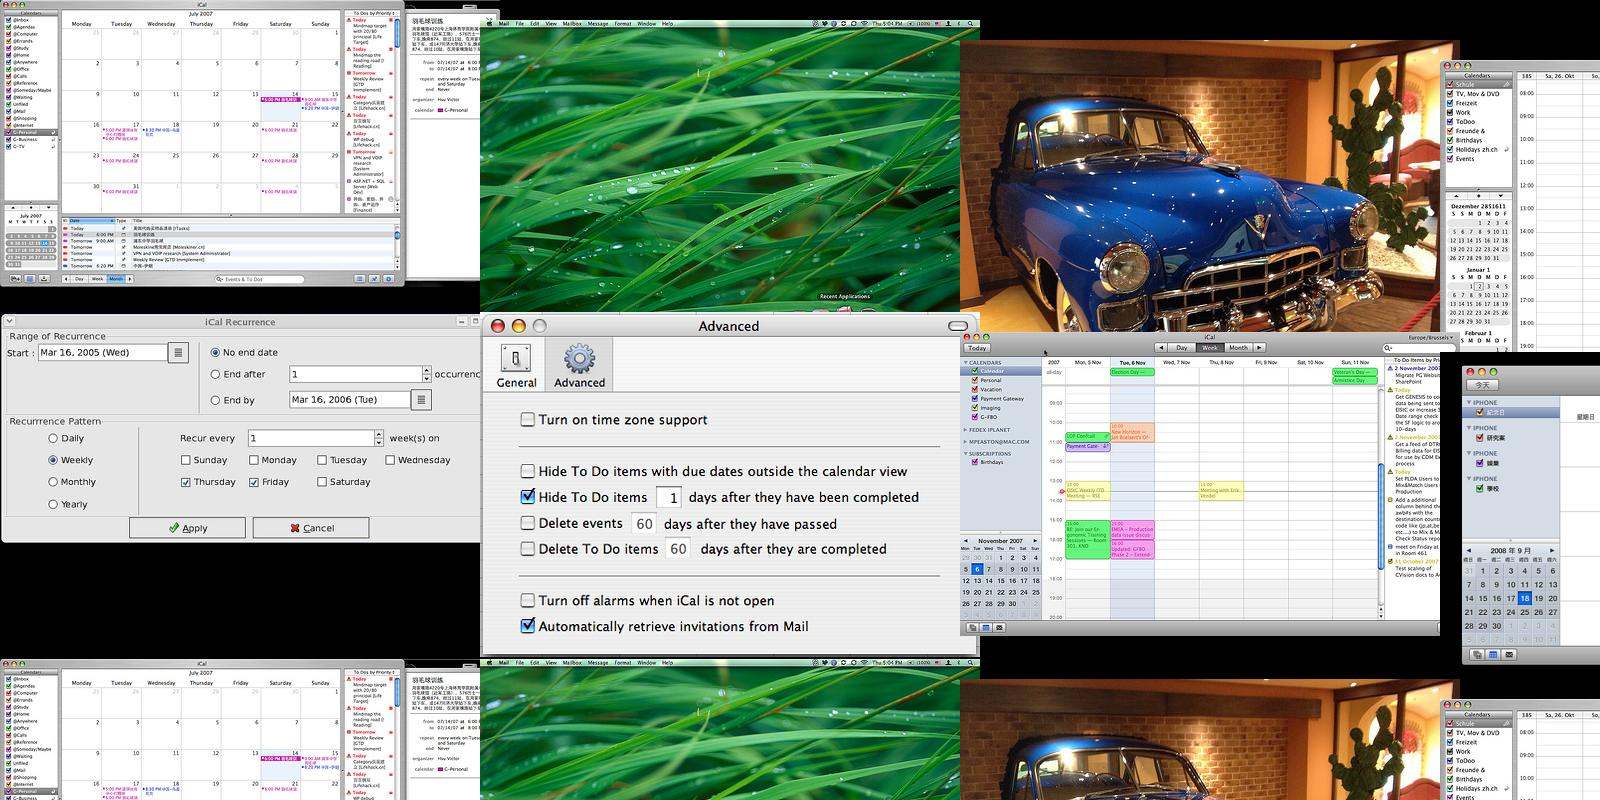
Task: Toggle the Vacation calendar checkbox
Action: [974, 389]
